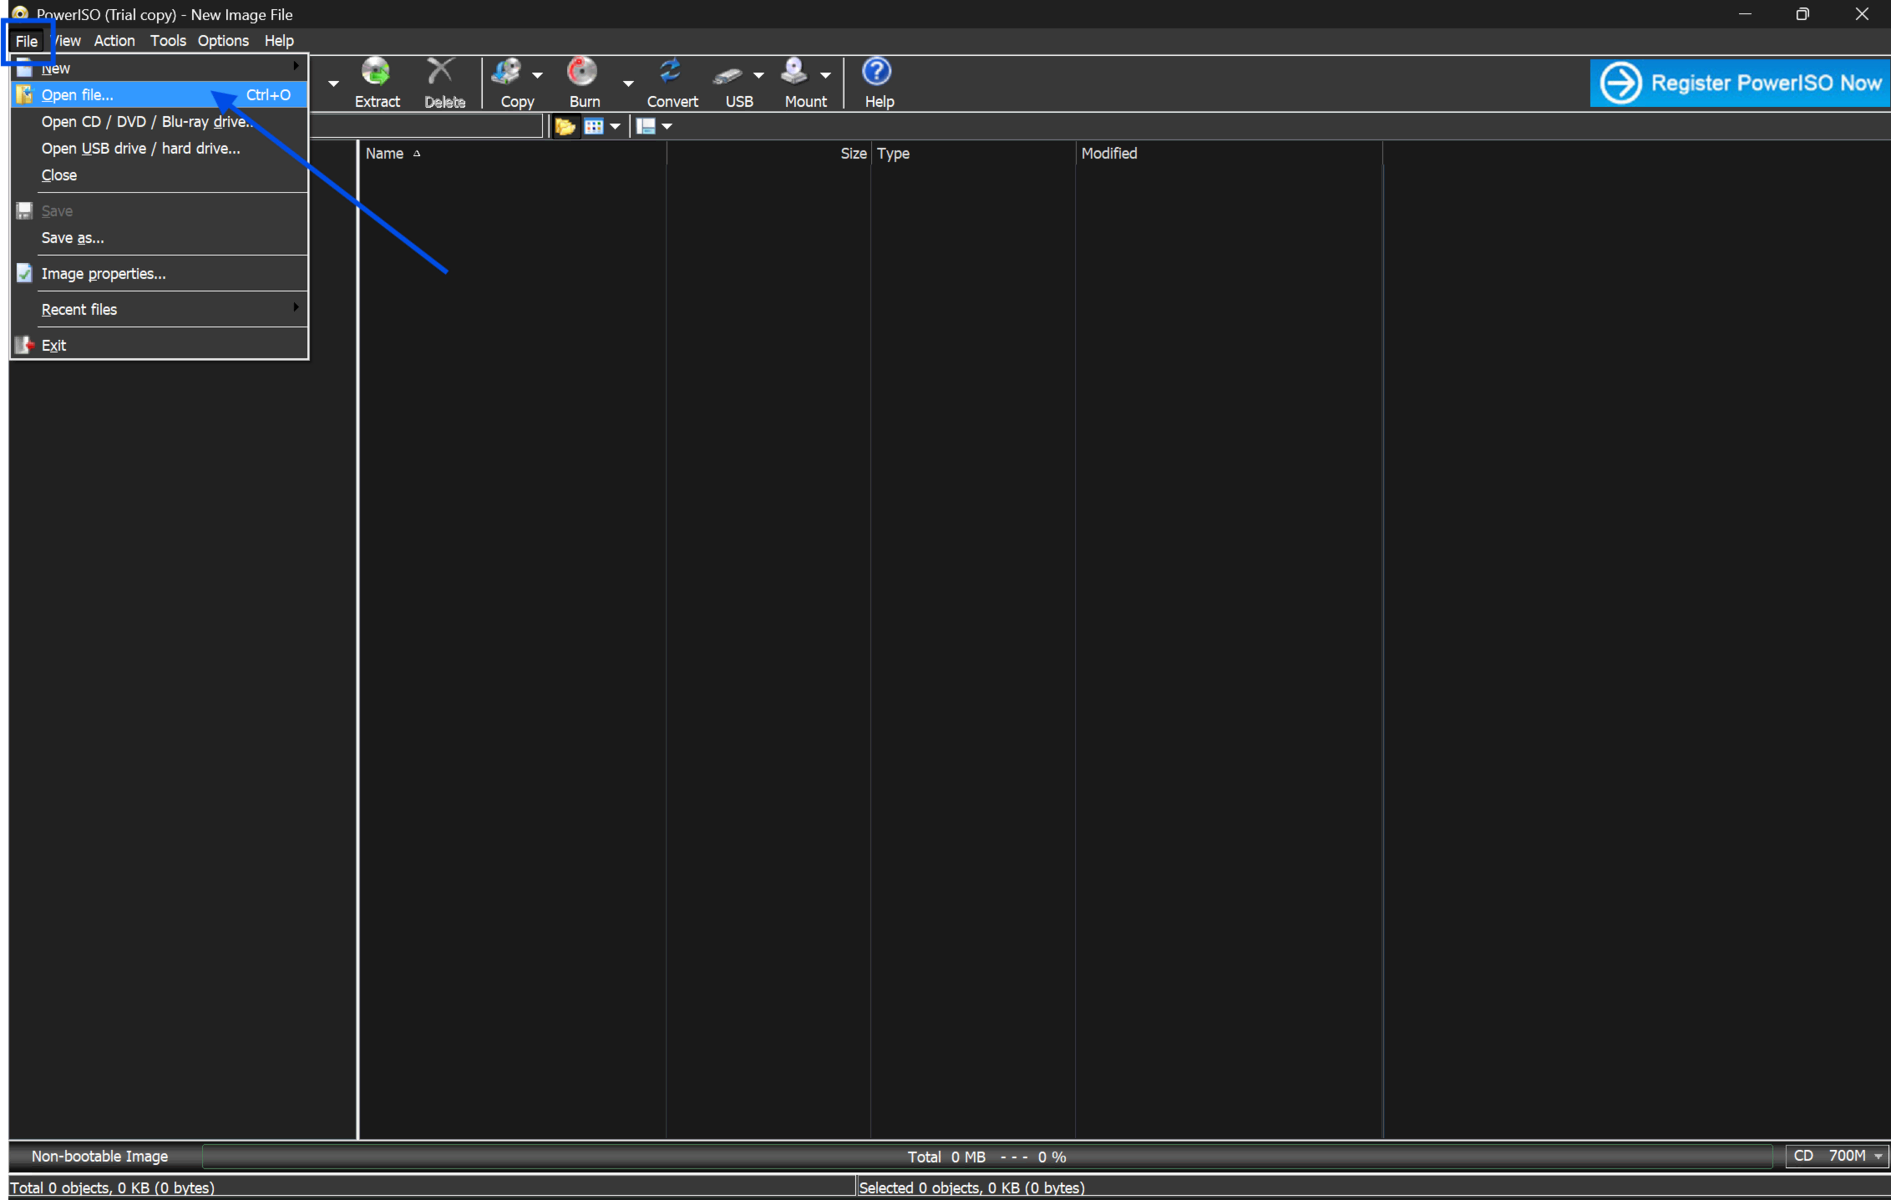The image size is (1891, 1200).
Task: Expand the Copy dropdown arrow
Action: pos(538,75)
